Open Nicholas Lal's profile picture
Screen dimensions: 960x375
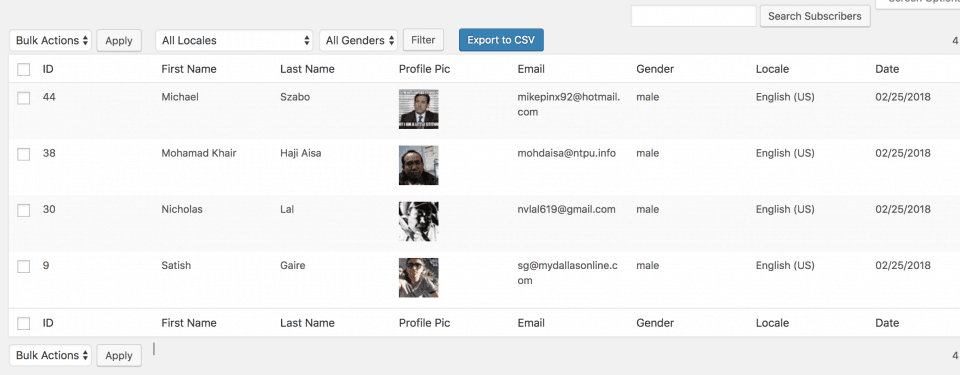tap(419, 221)
